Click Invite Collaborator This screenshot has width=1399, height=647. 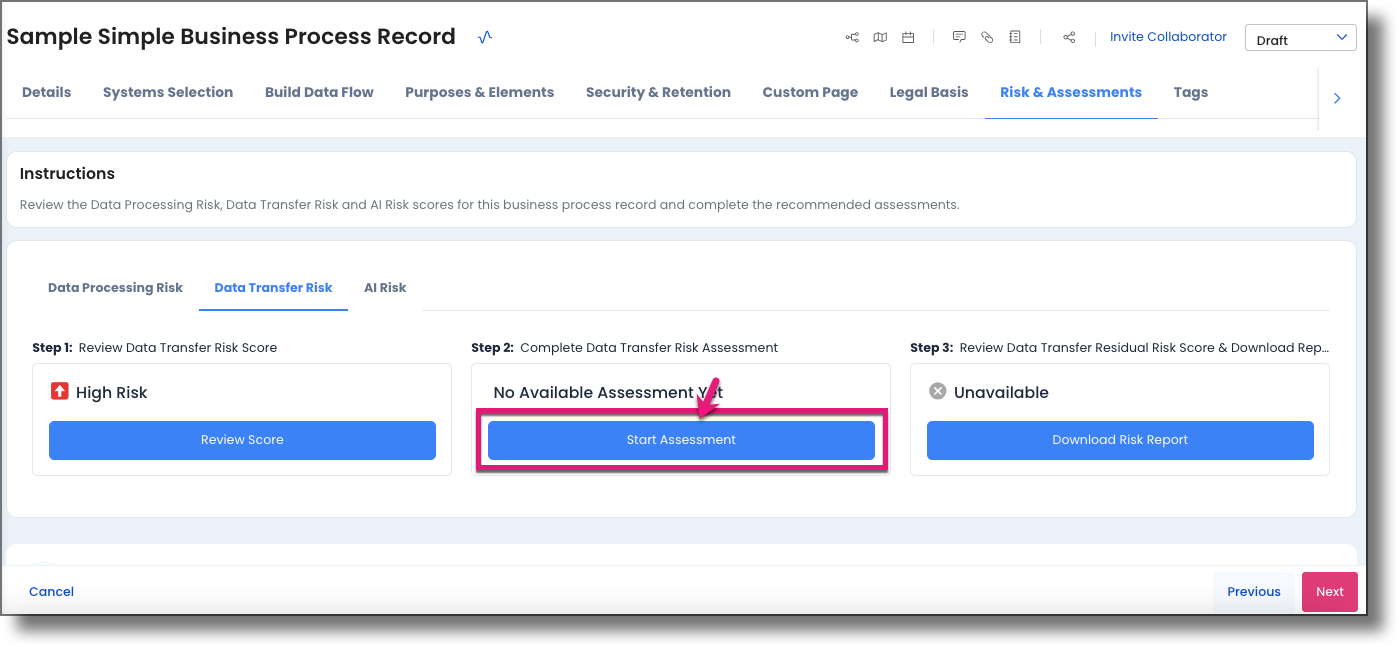coord(1168,36)
